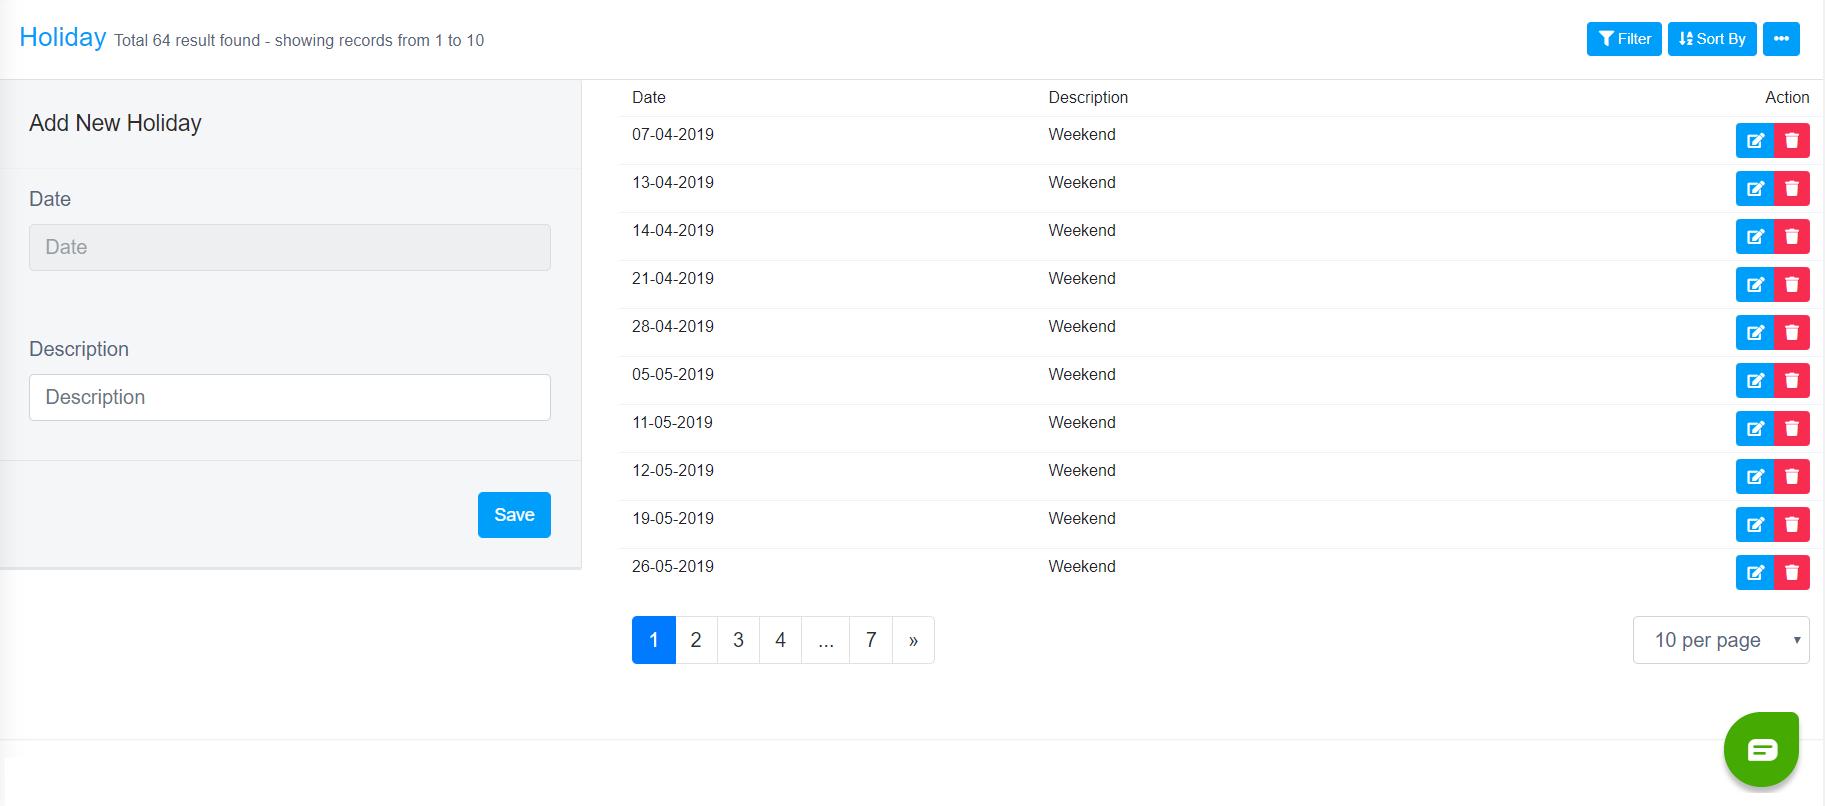This screenshot has width=1825, height=806.
Task: Open the three-dot more options menu
Action: (x=1781, y=39)
